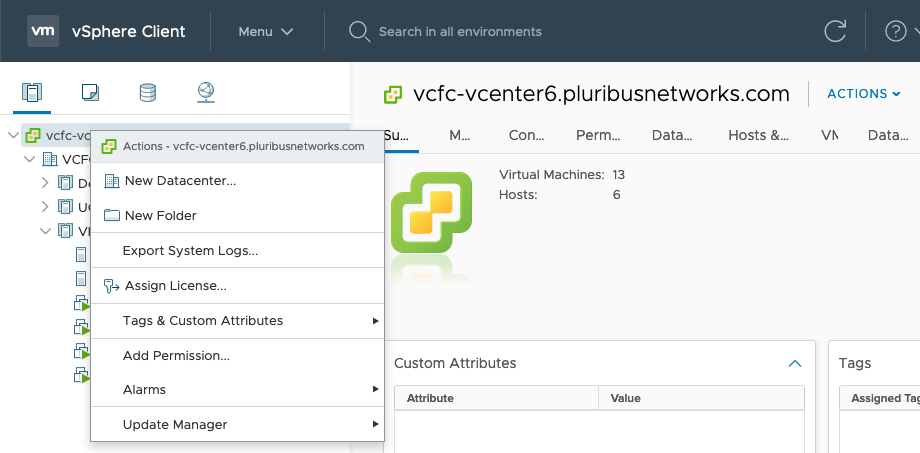Sort by Value column header
This screenshot has height=453, width=920.
pos(701,398)
